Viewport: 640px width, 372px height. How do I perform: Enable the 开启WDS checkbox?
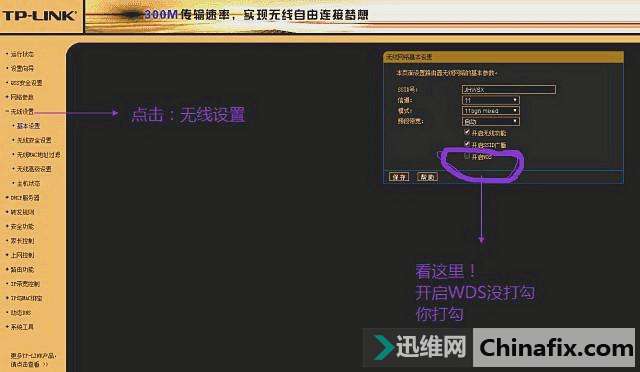pyautogui.click(x=467, y=156)
